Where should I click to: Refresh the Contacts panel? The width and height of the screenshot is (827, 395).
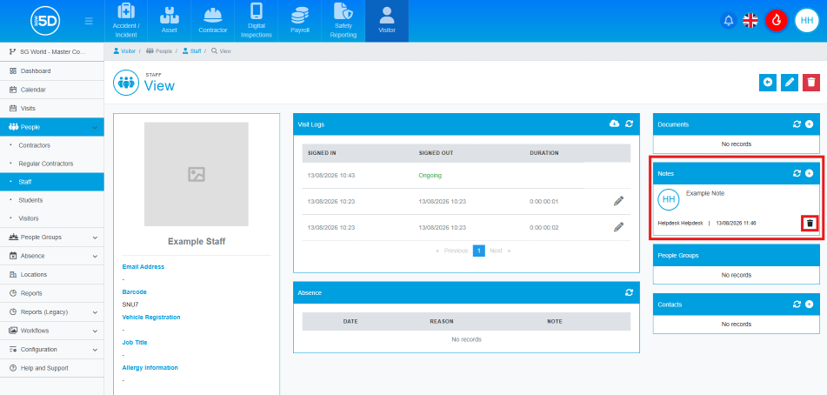[x=797, y=304]
